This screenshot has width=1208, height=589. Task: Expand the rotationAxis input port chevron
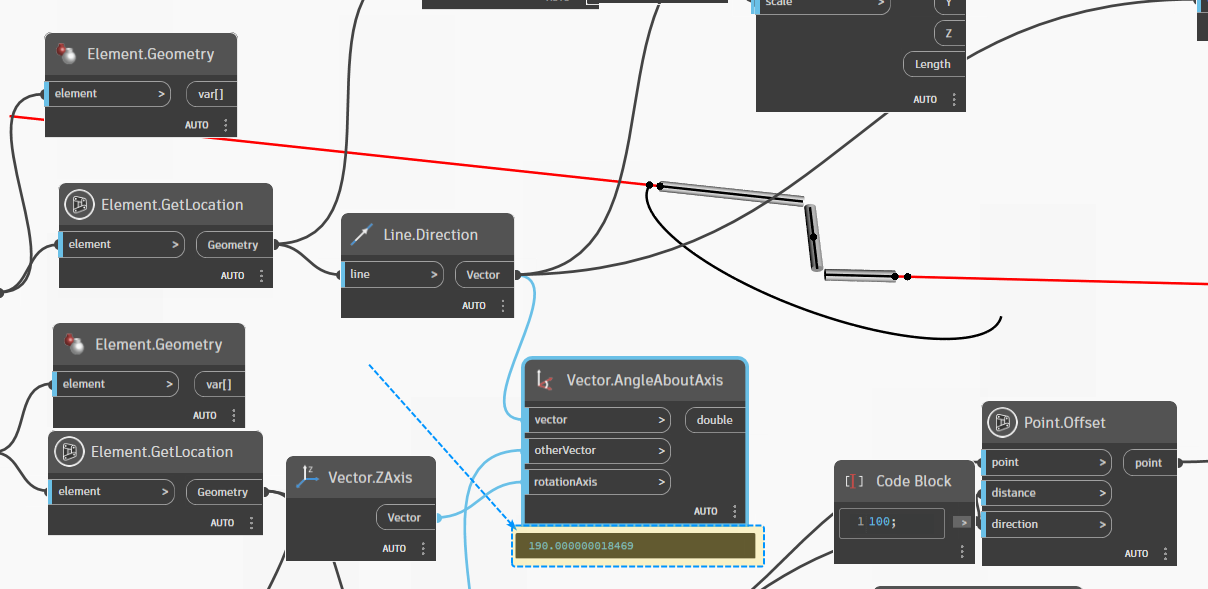click(661, 482)
